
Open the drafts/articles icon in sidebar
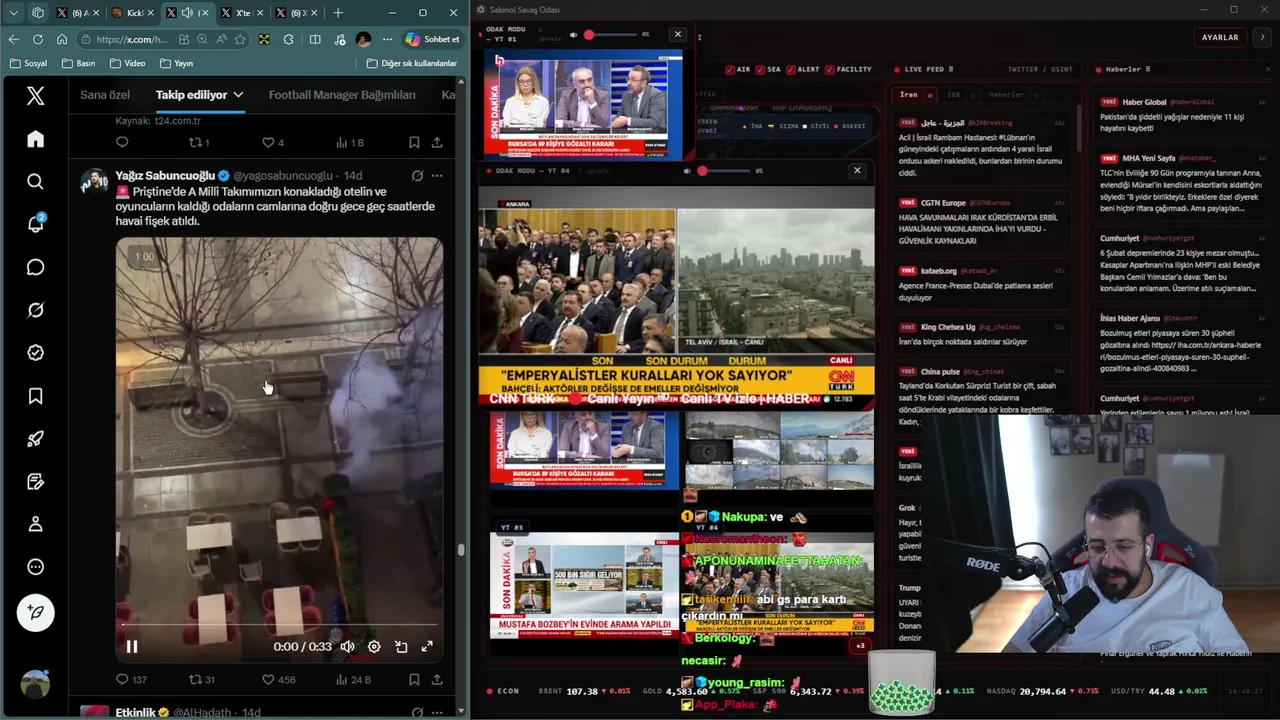[x=35, y=482]
